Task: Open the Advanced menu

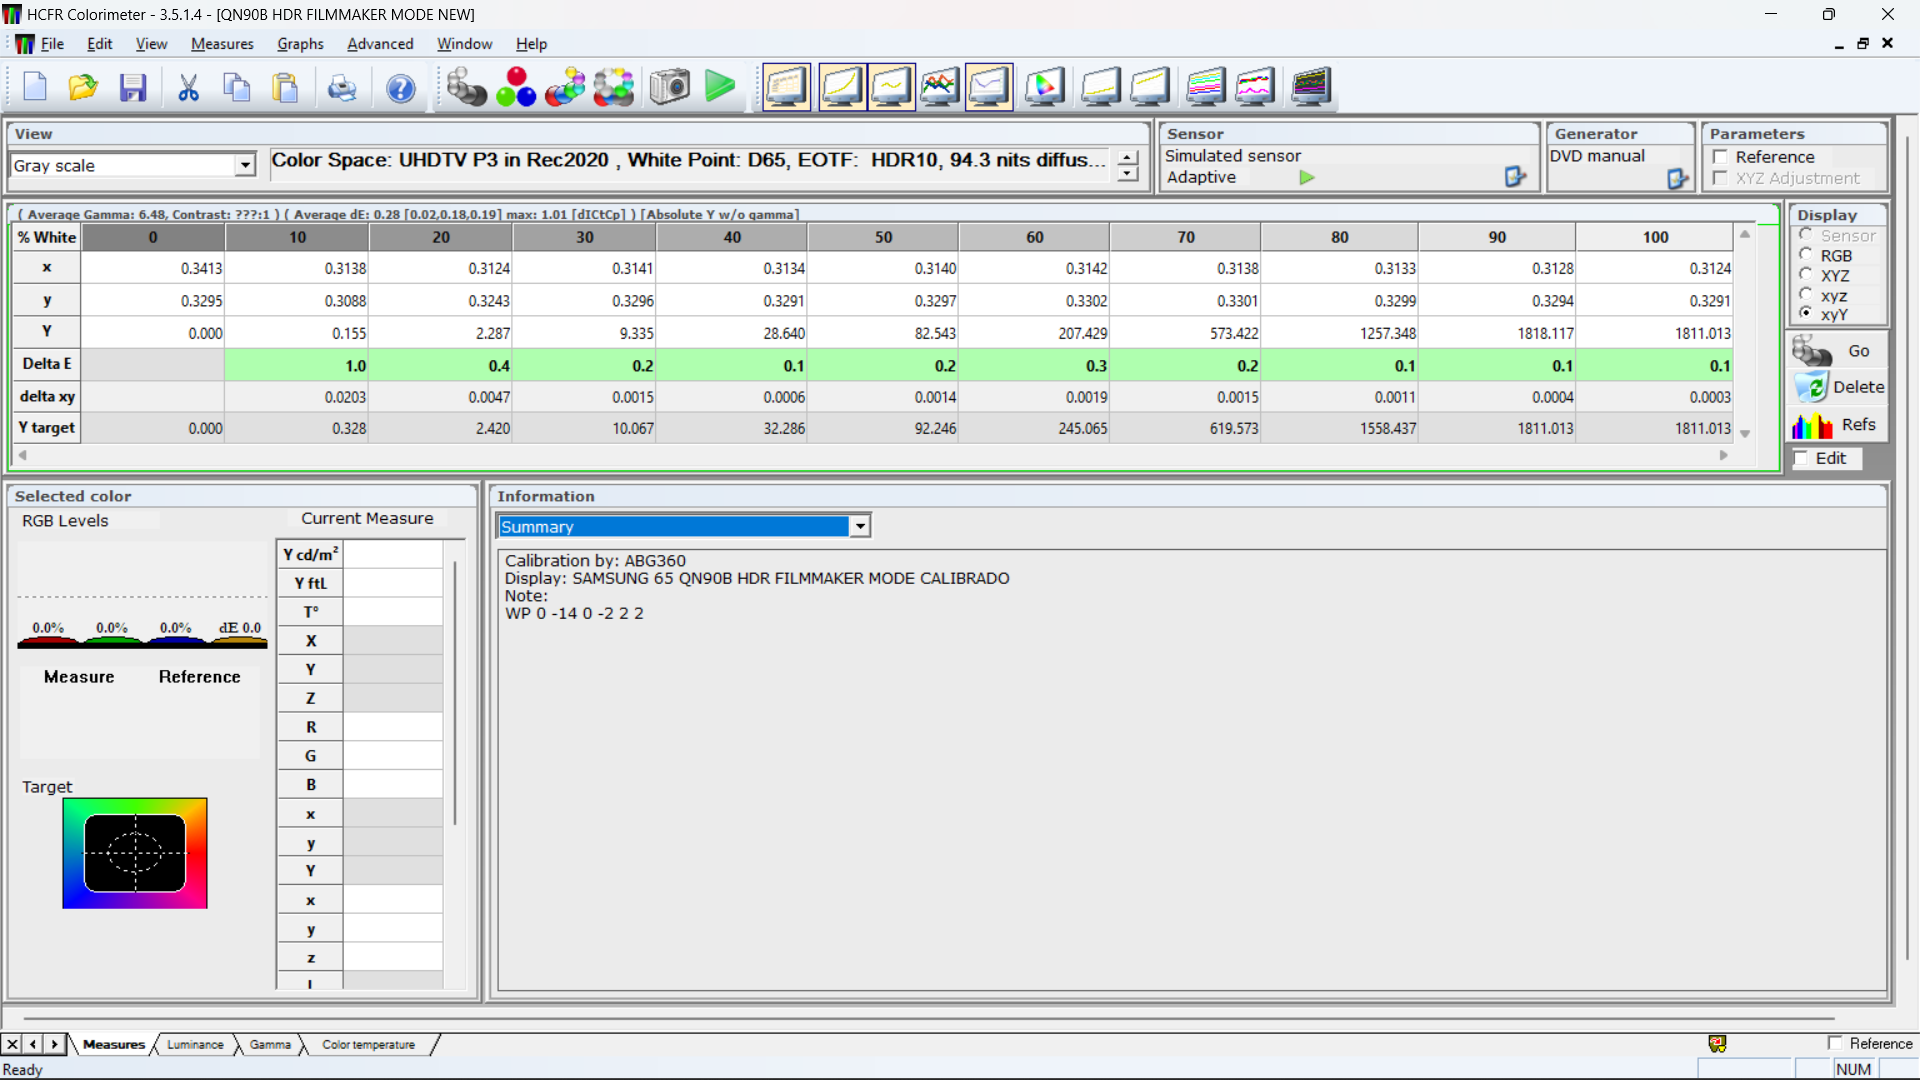Action: 380,44
